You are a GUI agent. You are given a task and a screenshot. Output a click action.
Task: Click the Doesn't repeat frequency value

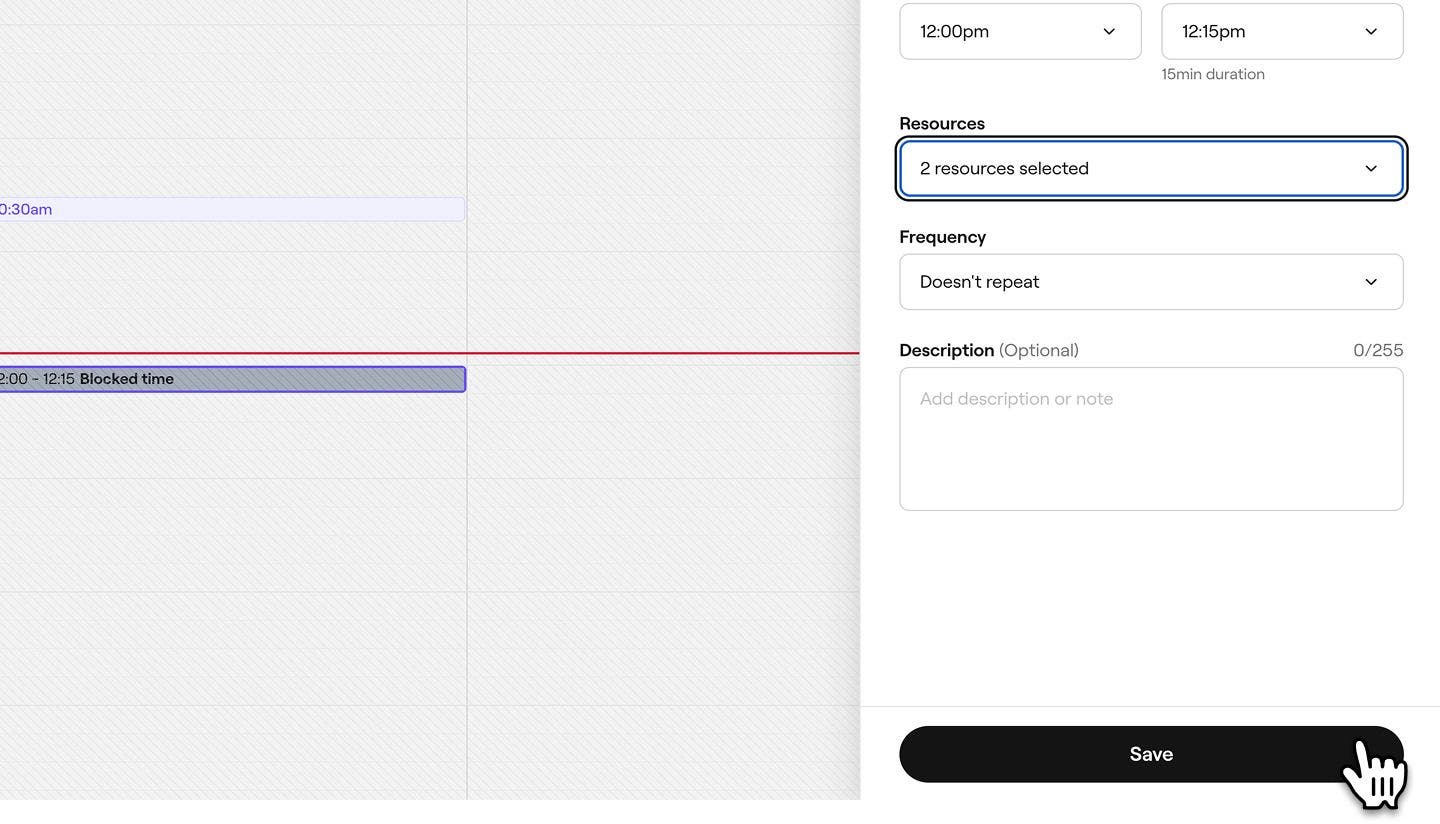[979, 281]
